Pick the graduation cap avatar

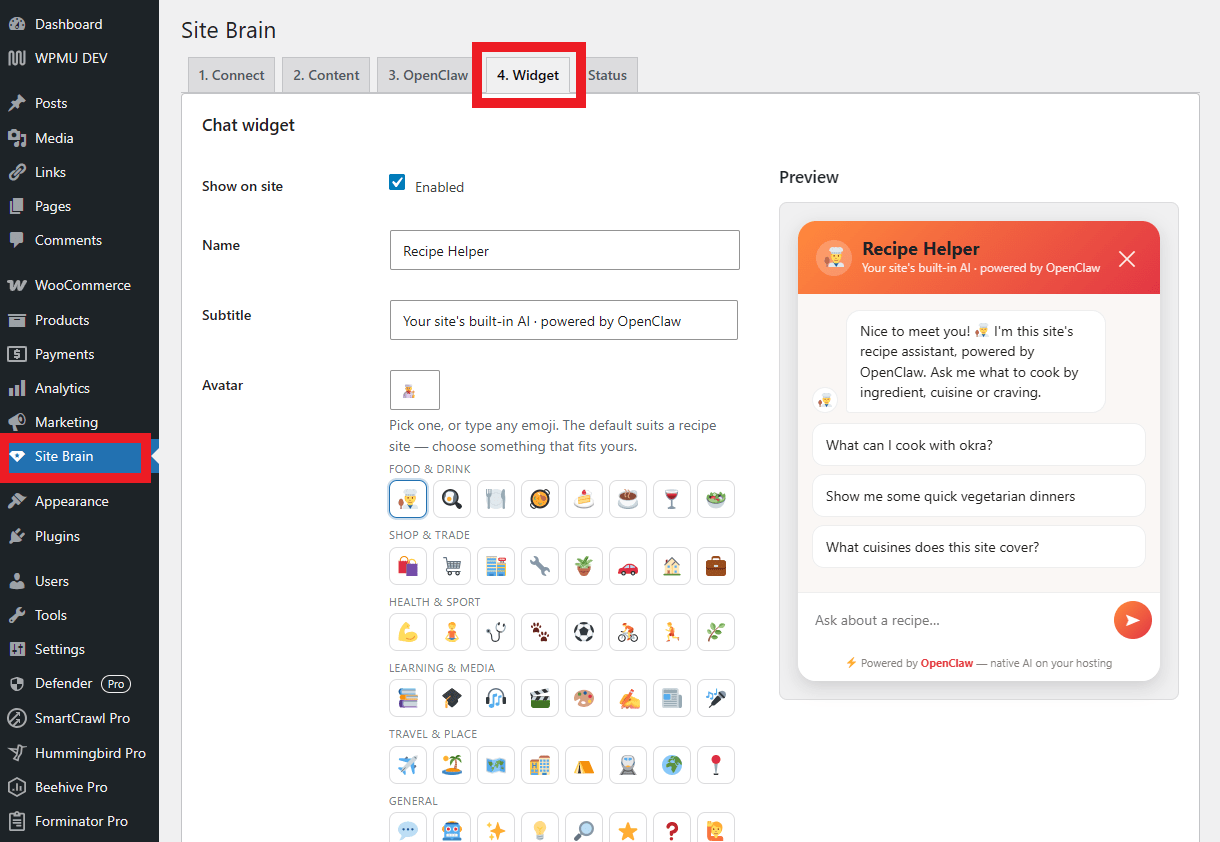click(x=452, y=698)
